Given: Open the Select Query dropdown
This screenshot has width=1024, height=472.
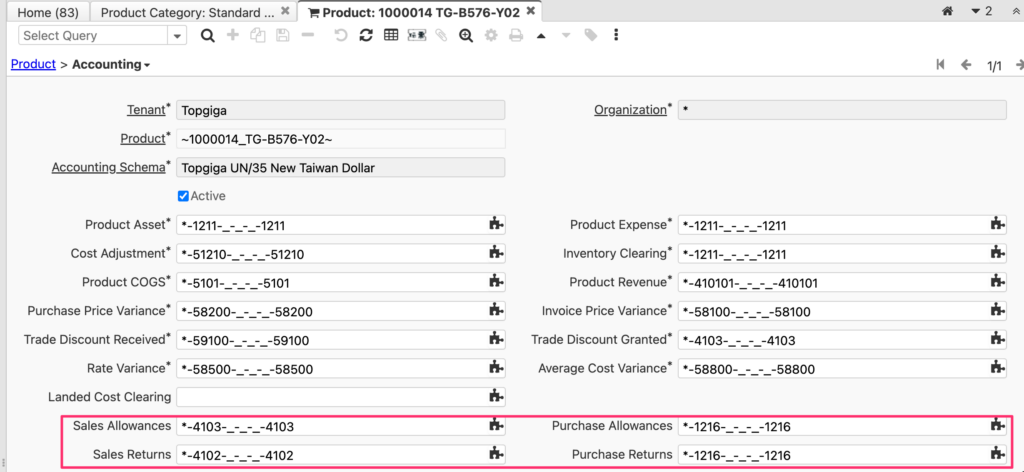Looking at the screenshot, I should [x=177, y=35].
